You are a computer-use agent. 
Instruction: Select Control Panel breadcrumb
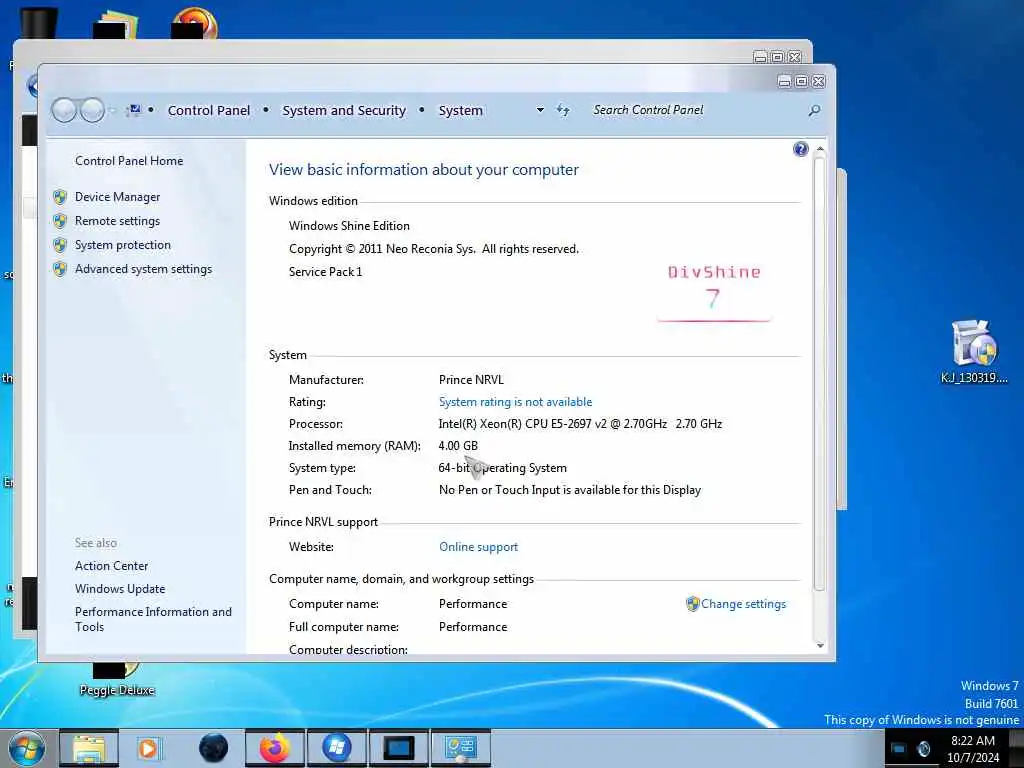pyautogui.click(x=209, y=110)
